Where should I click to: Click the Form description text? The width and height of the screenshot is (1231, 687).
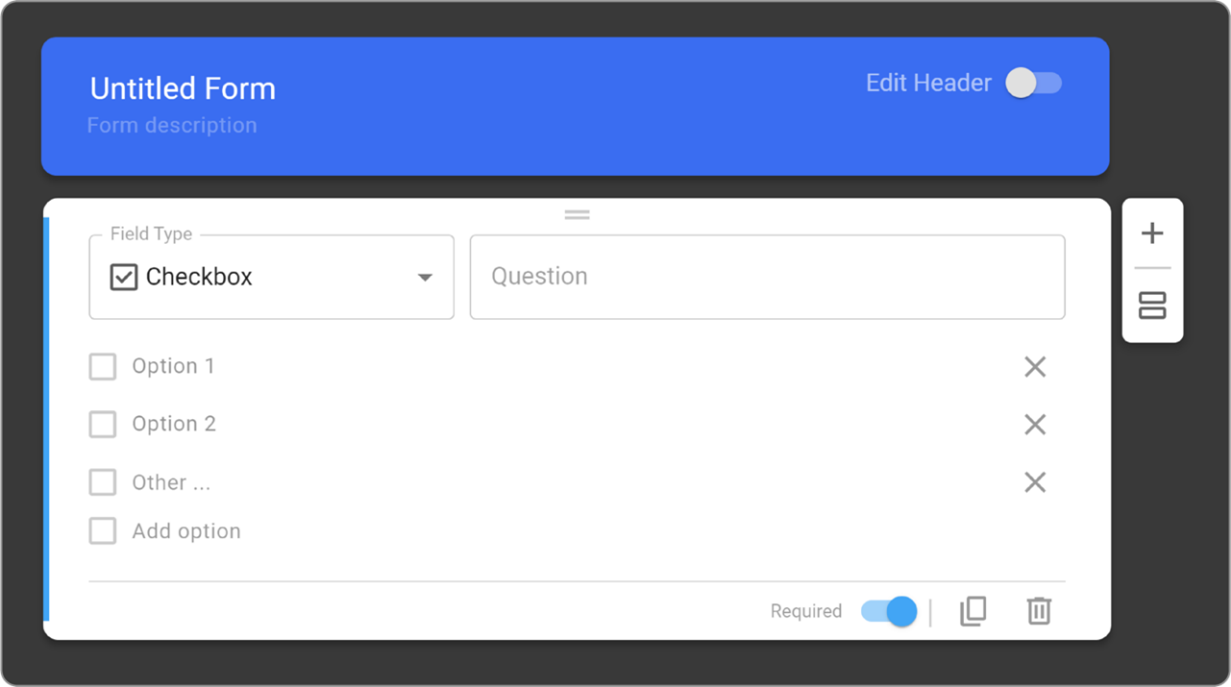click(x=172, y=125)
